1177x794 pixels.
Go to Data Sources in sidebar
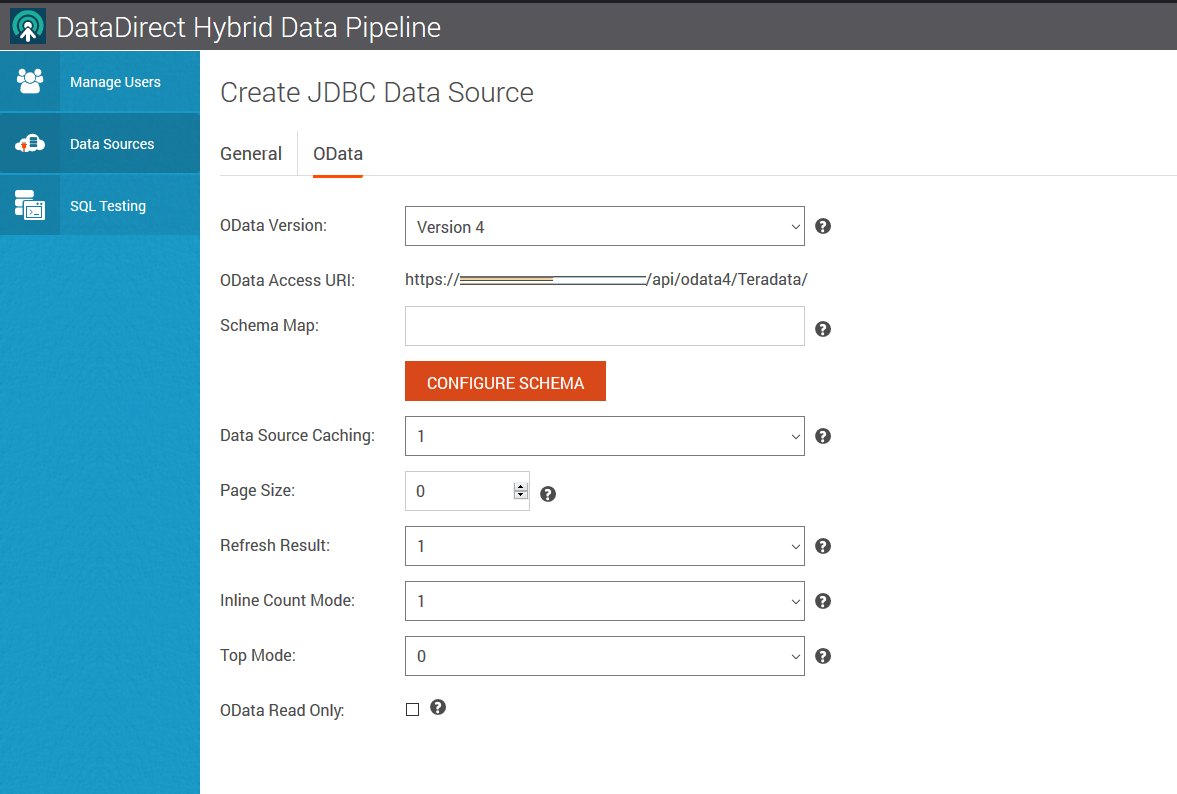[100, 143]
